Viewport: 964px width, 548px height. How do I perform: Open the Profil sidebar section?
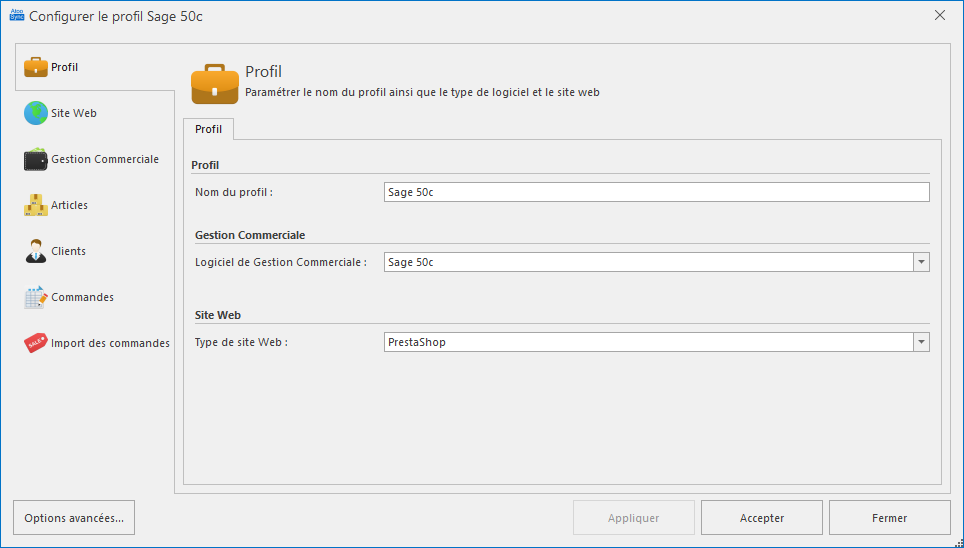point(95,67)
